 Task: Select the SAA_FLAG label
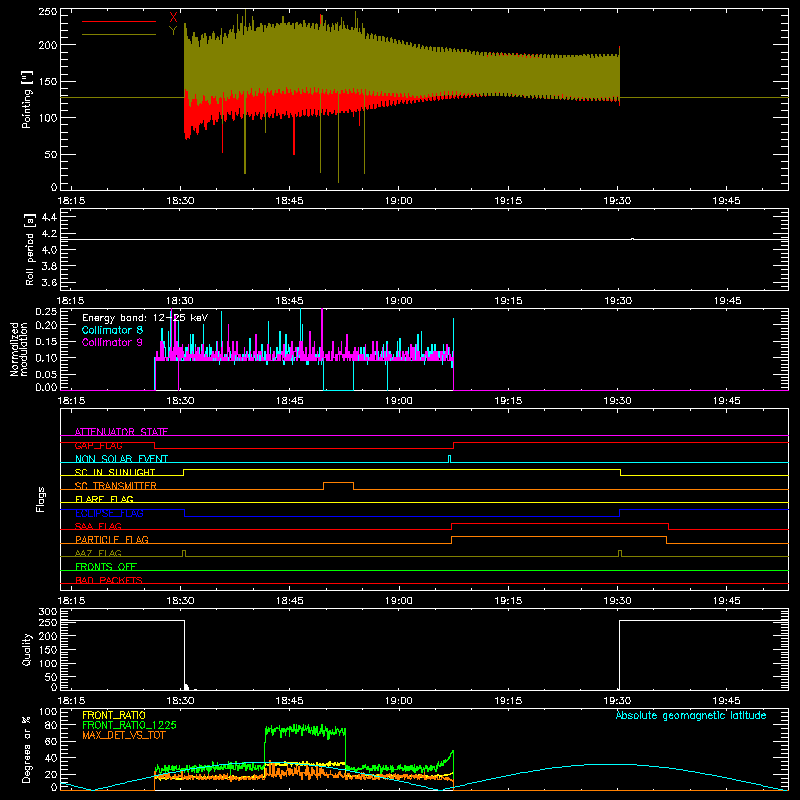98,526
